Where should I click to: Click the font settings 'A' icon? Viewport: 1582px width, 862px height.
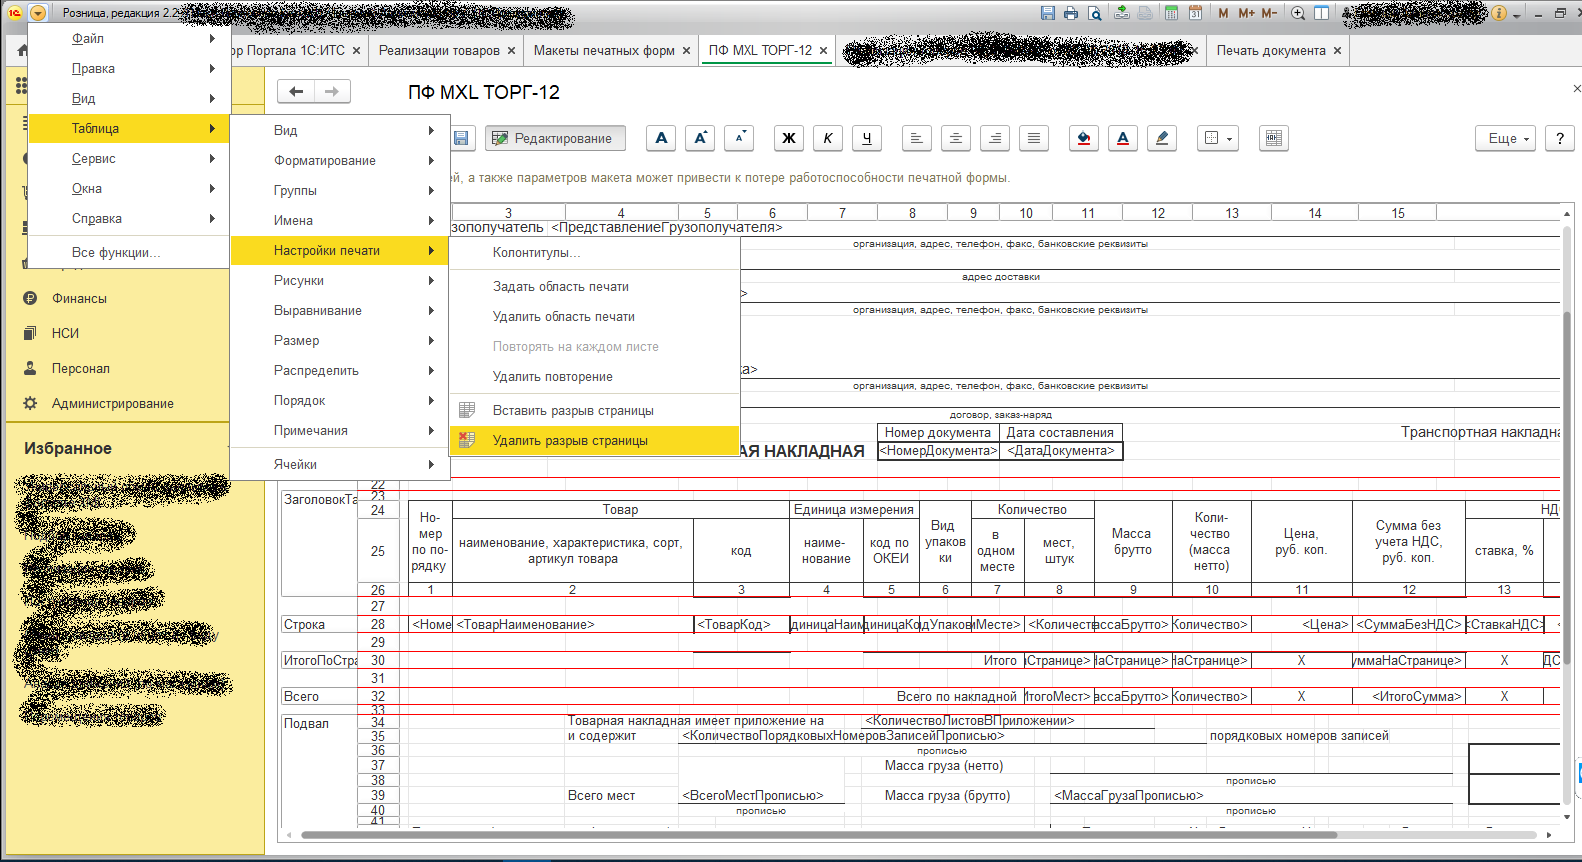tap(661, 138)
